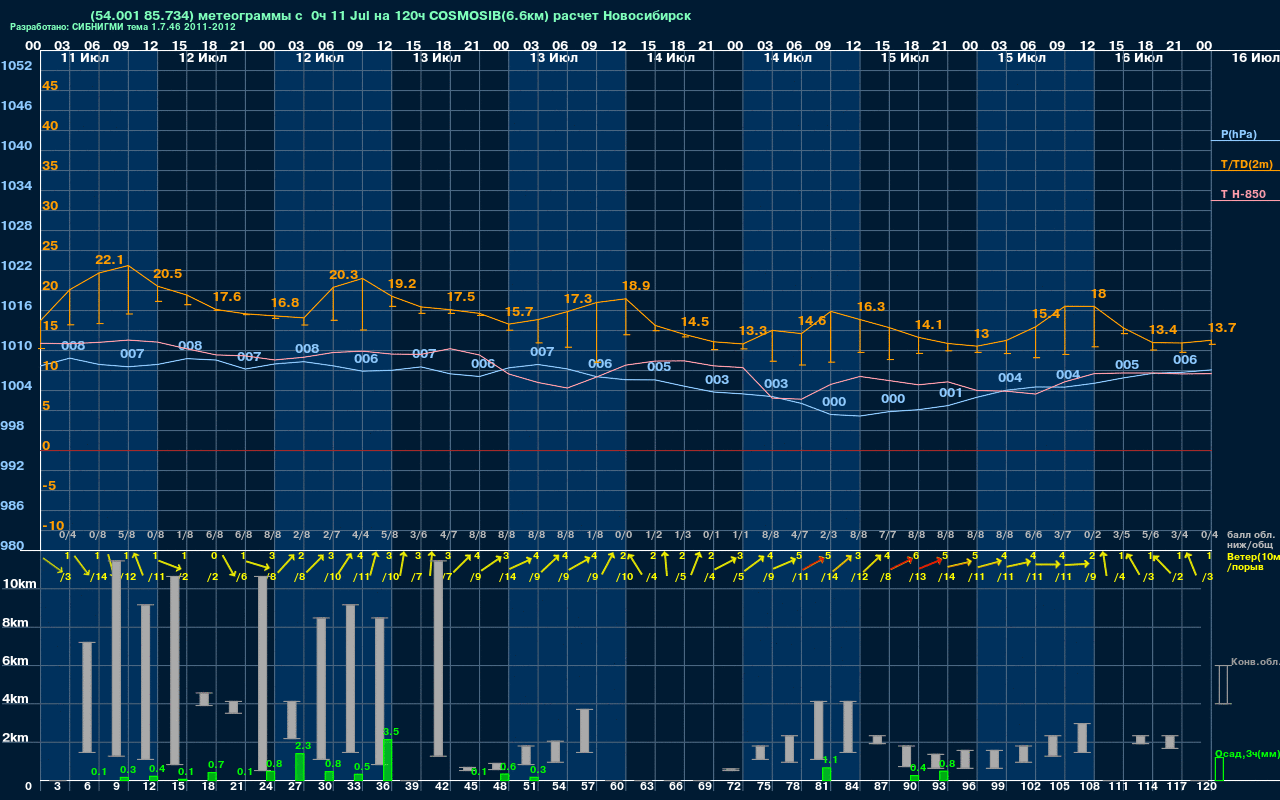Click forecast hour 42 on bottom axis
Image resolution: width=1280 pixels, height=800 pixels.
coord(442,787)
